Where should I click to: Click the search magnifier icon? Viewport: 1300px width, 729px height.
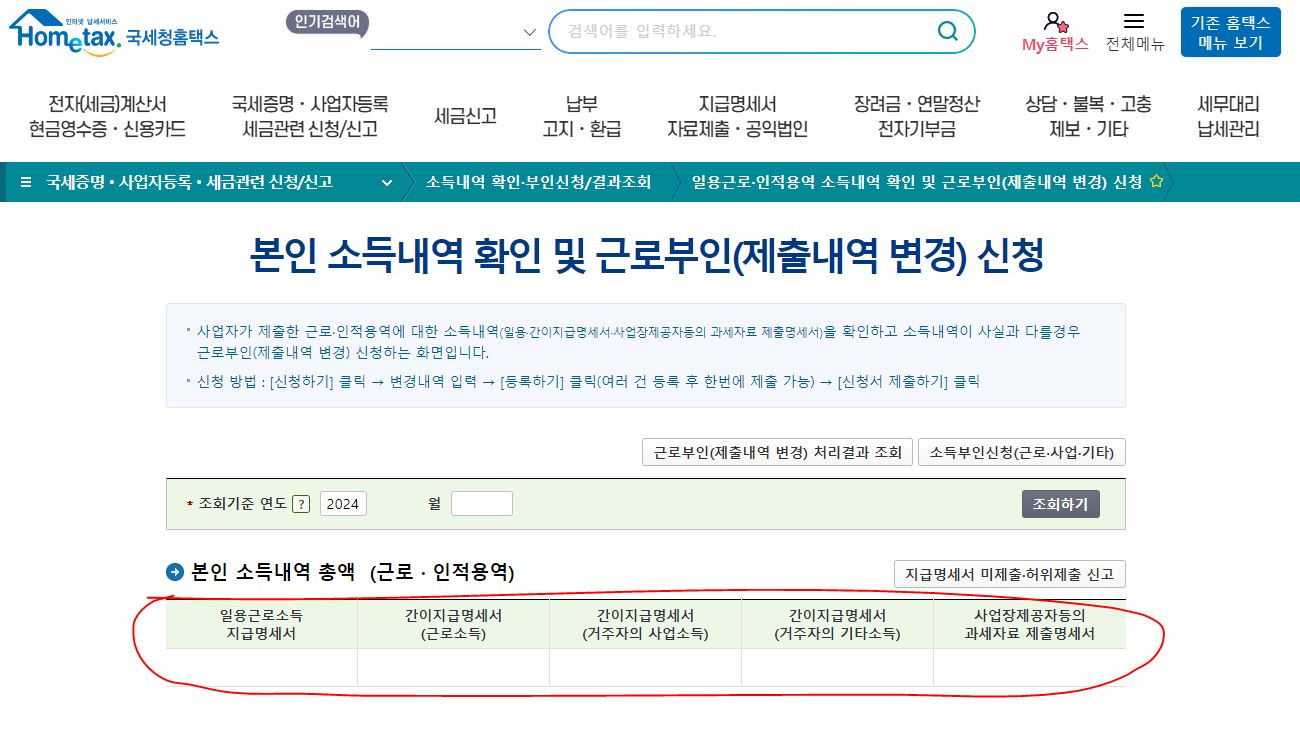[x=946, y=31]
